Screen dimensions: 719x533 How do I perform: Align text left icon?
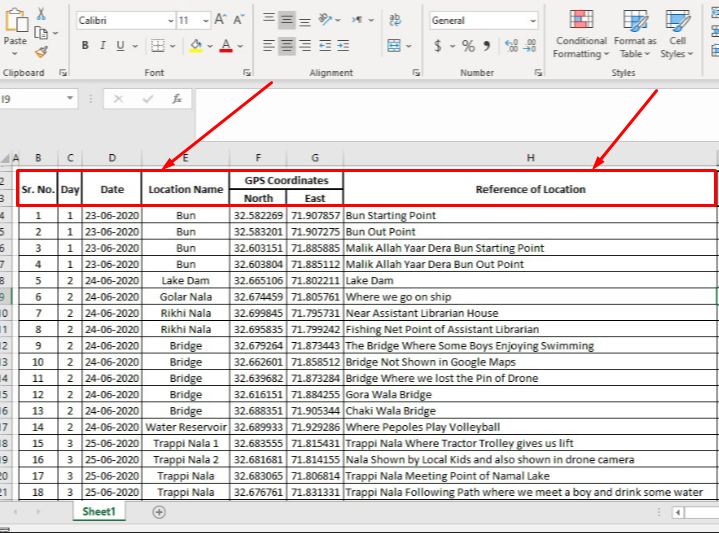[269, 45]
